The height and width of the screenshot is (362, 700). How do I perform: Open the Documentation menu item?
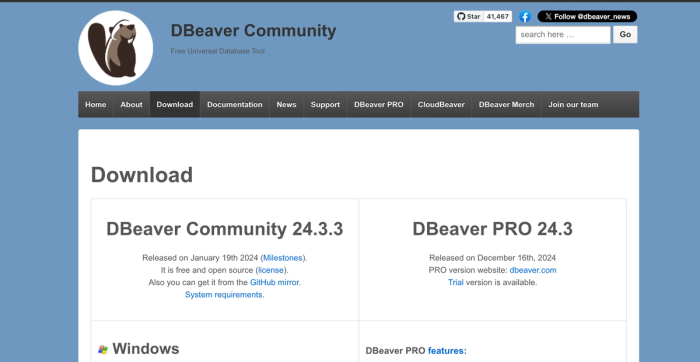point(234,104)
